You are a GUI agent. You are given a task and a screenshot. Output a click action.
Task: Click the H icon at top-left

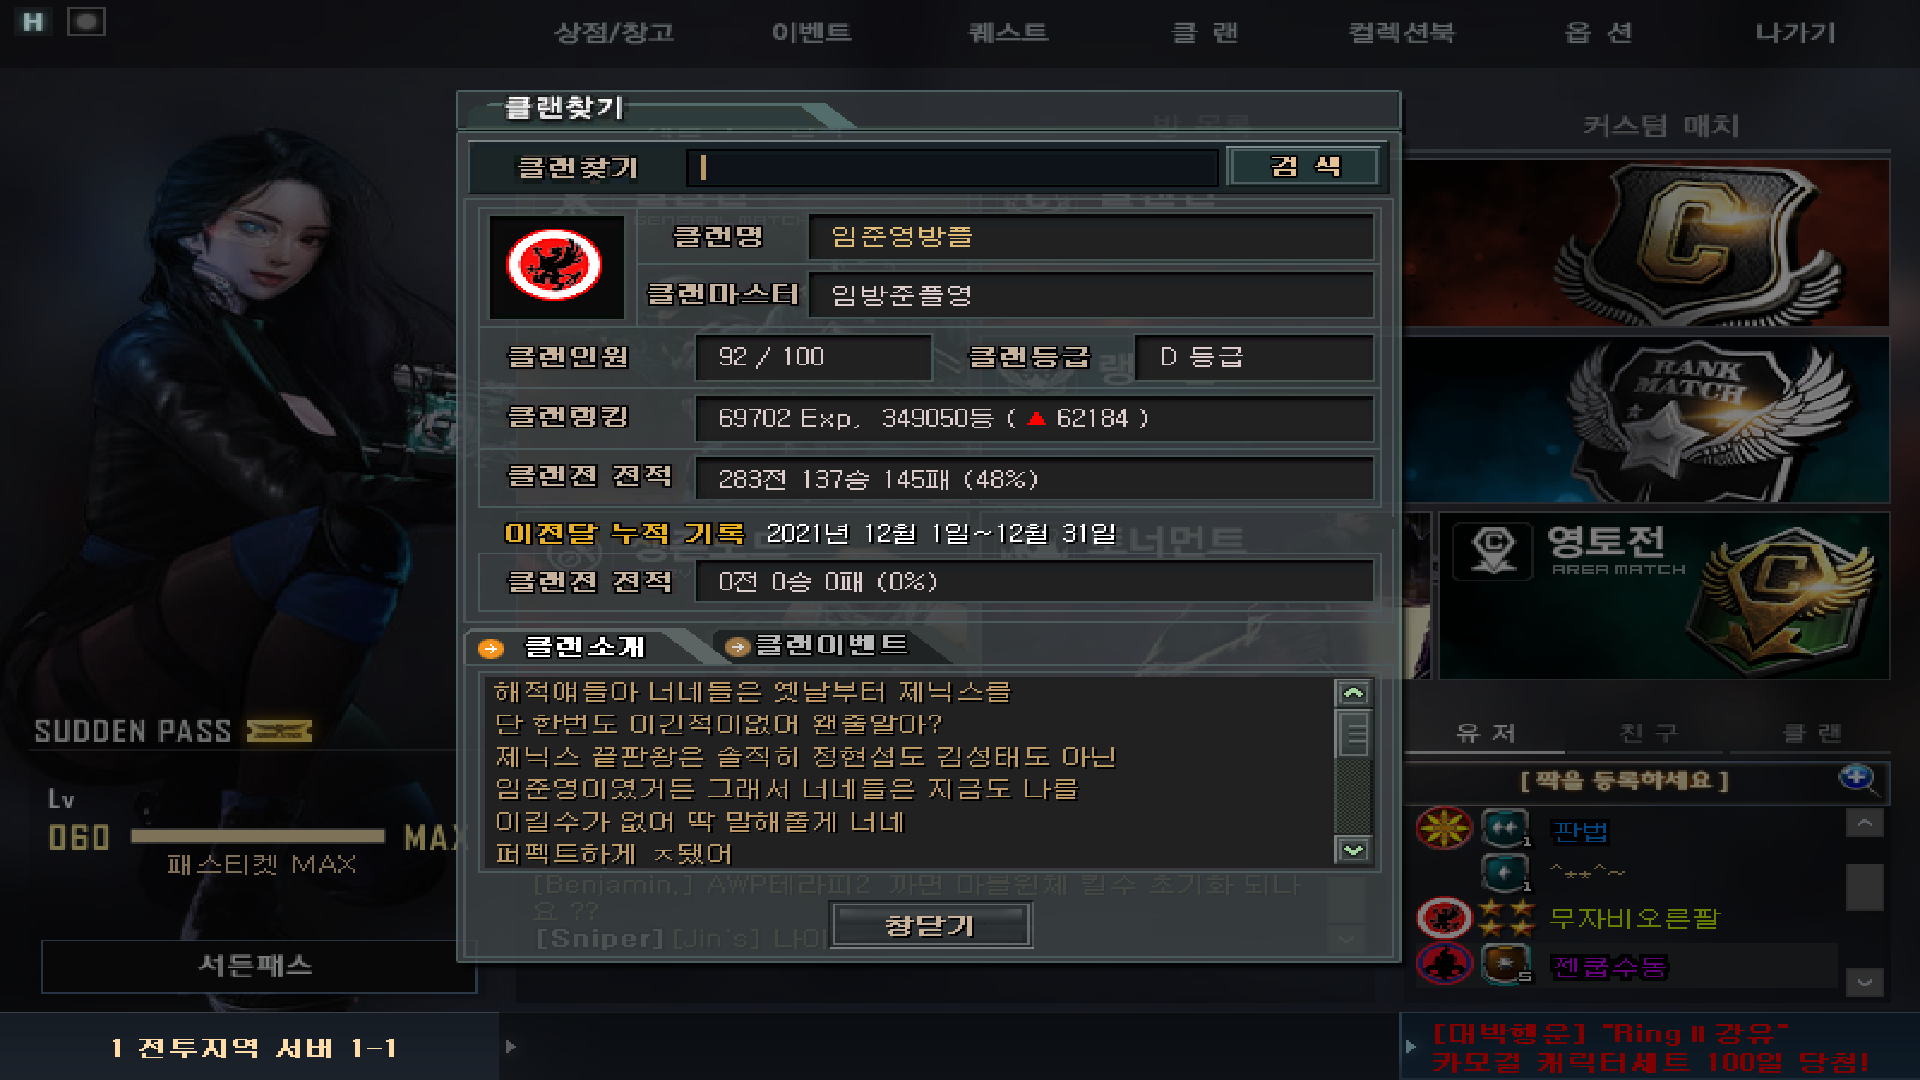tap(33, 21)
